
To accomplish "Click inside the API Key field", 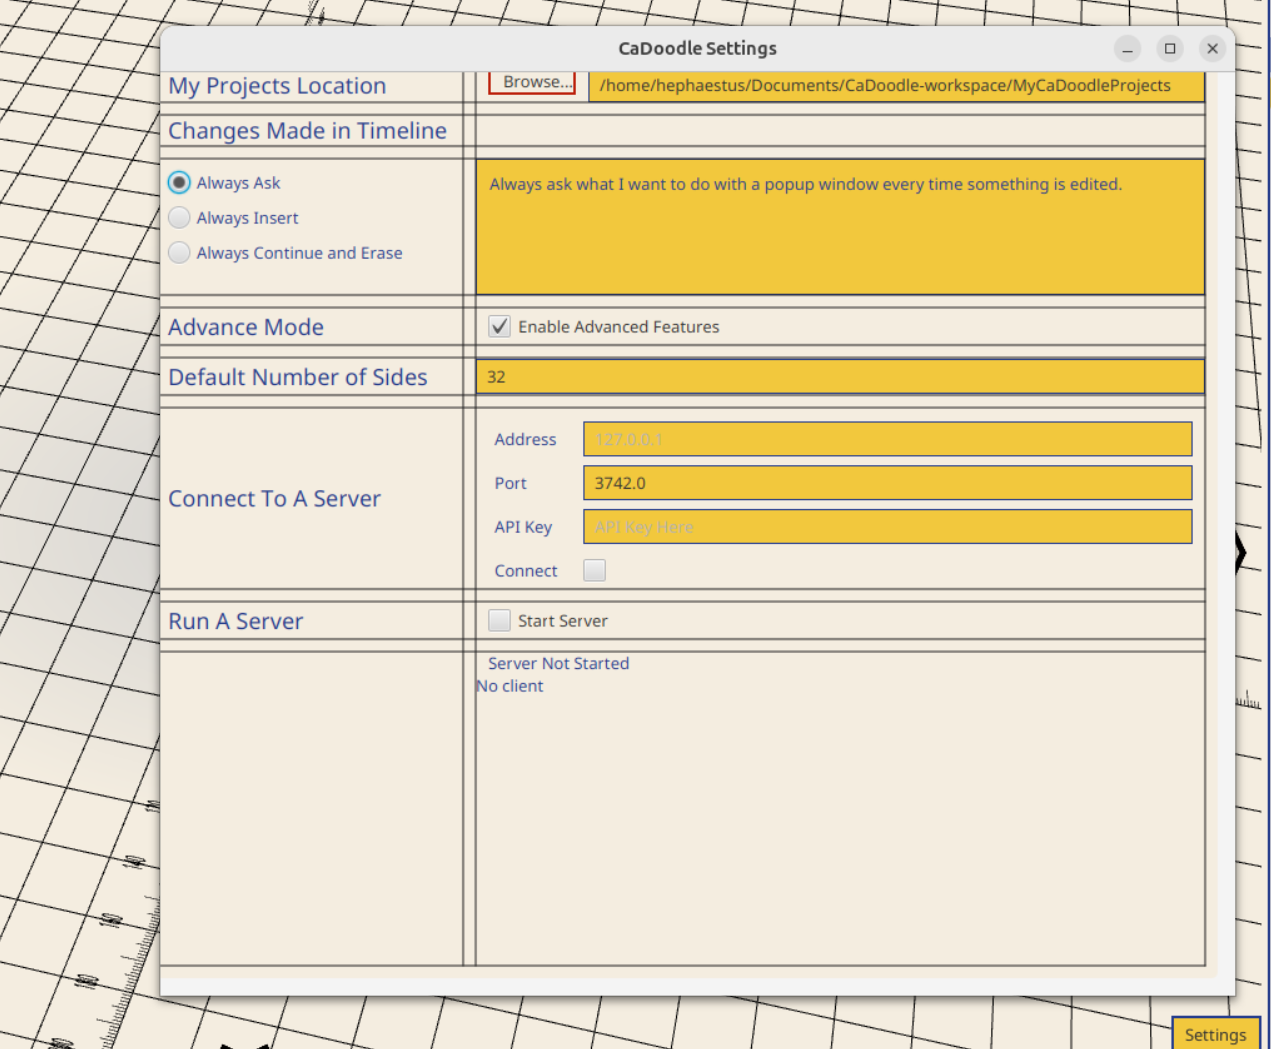I will [x=886, y=527].
